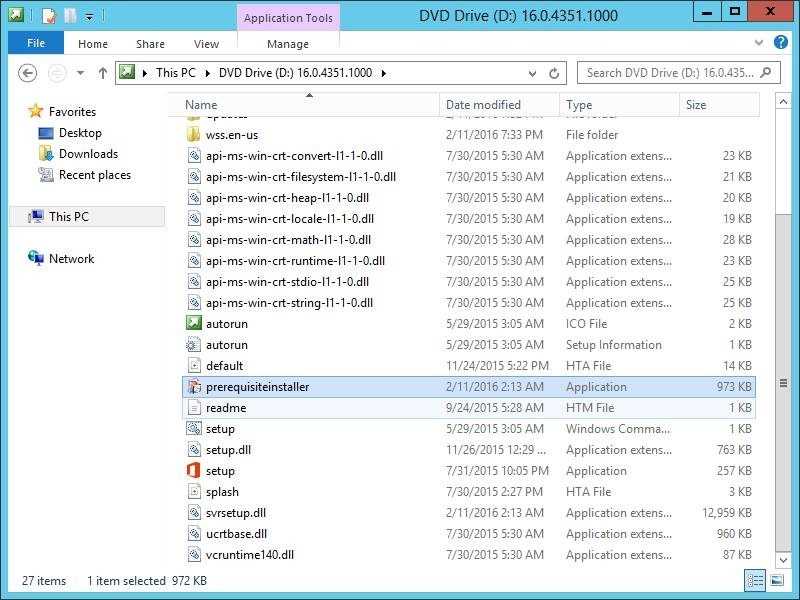Switch to Details view in status bar
This screenshot has width=800, height=600.
[755, 580]
